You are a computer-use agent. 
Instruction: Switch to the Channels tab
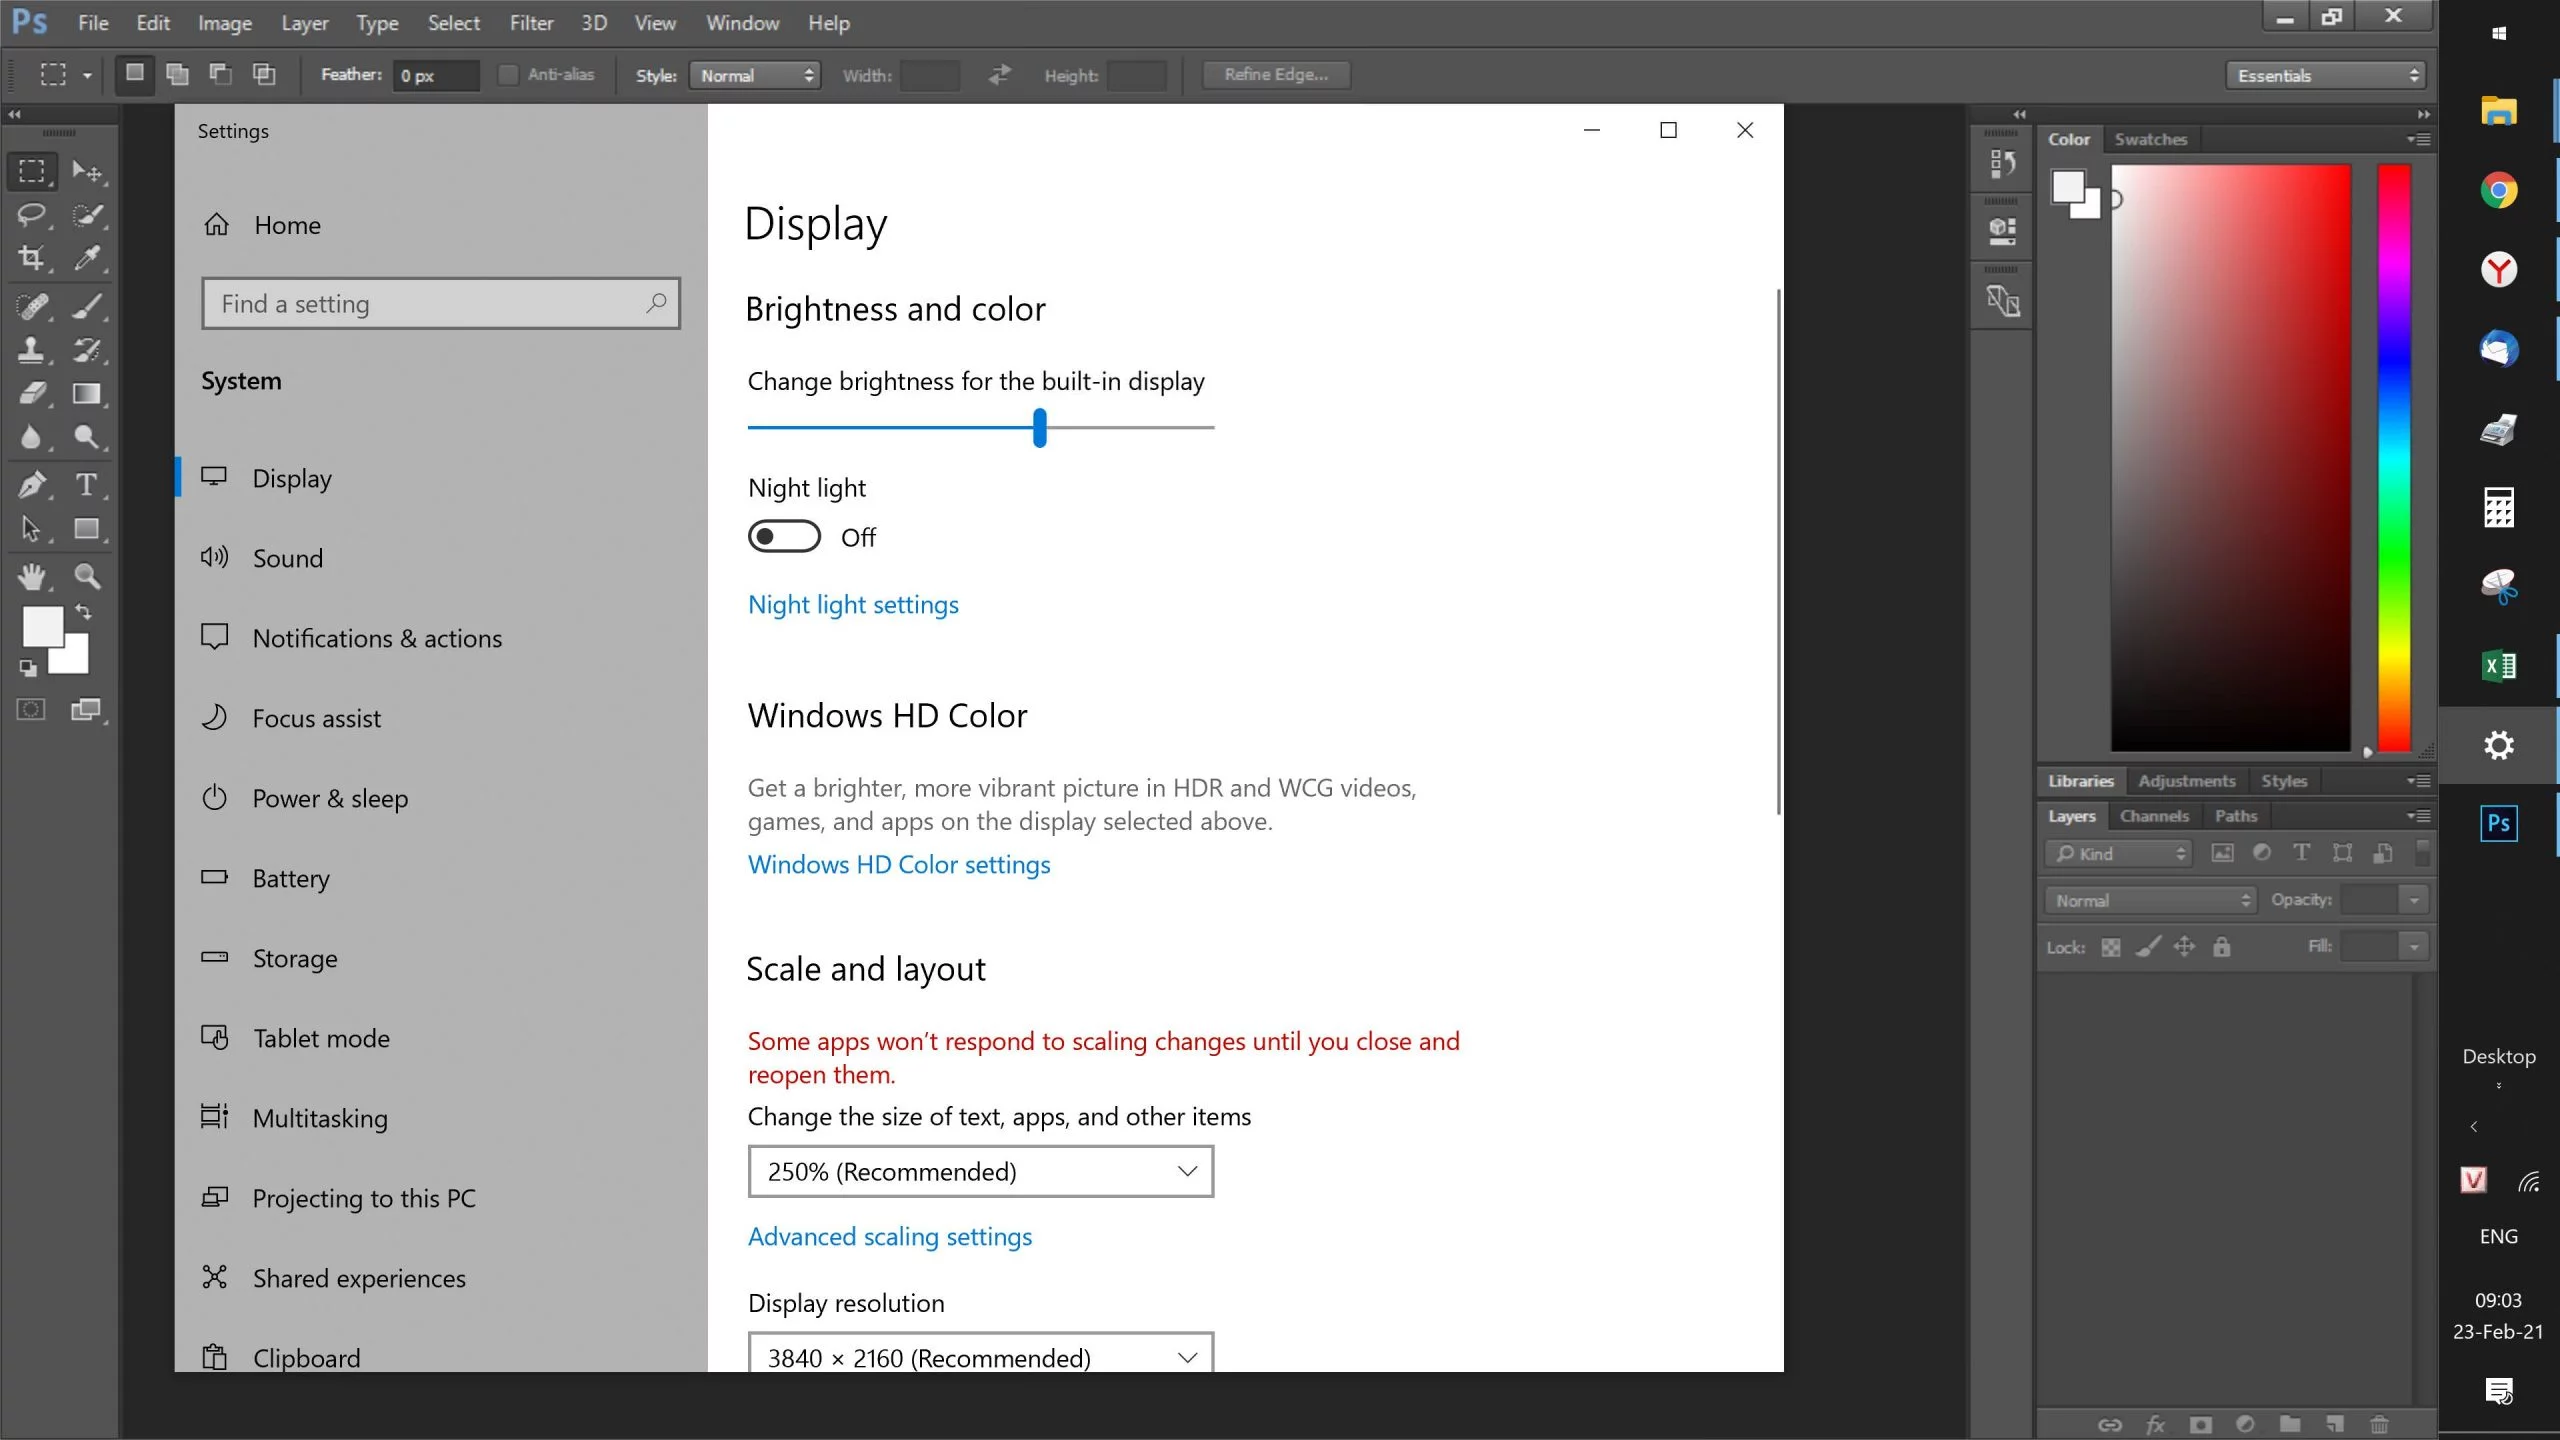tap(2154, 816)
